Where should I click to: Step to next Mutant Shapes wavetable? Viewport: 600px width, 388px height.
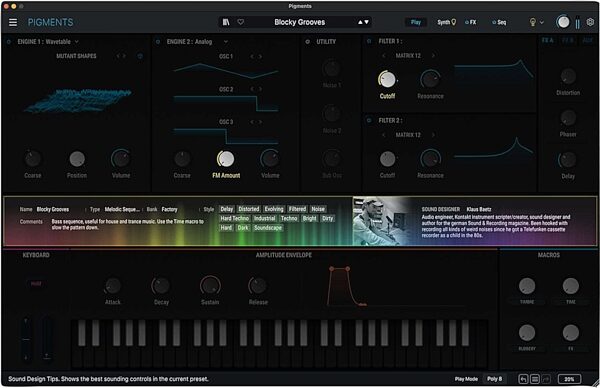[x=124, y=56]
